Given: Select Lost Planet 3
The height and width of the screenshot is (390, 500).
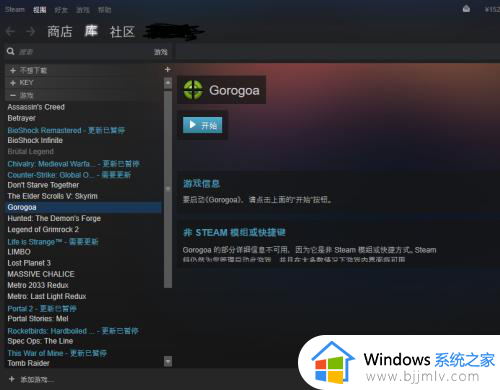Looking at the screenshot, I should (29, 263).
